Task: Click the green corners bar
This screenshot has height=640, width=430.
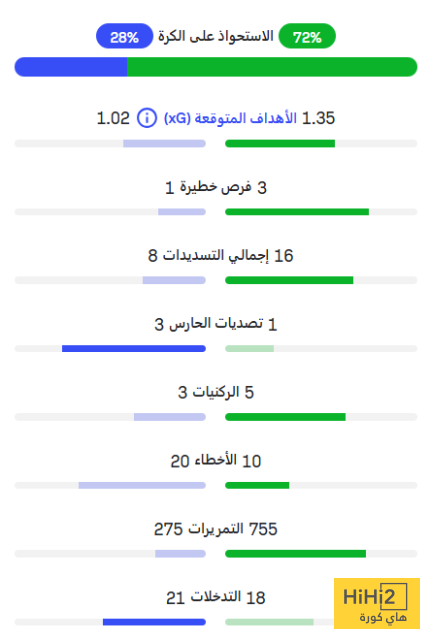Action: [x=286, y=417]
